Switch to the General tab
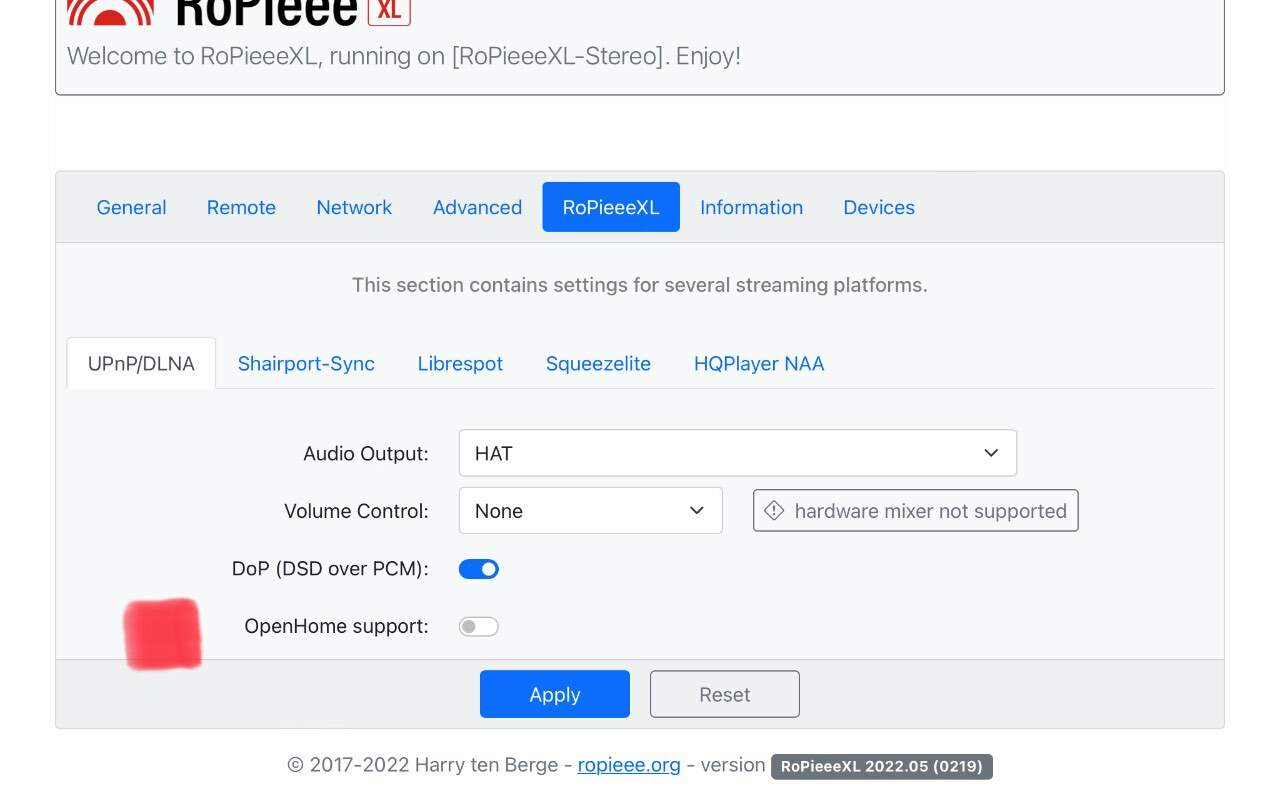The width and height of the screenshot is (1280, 799). pyautogui.click(x=131, y=207)
